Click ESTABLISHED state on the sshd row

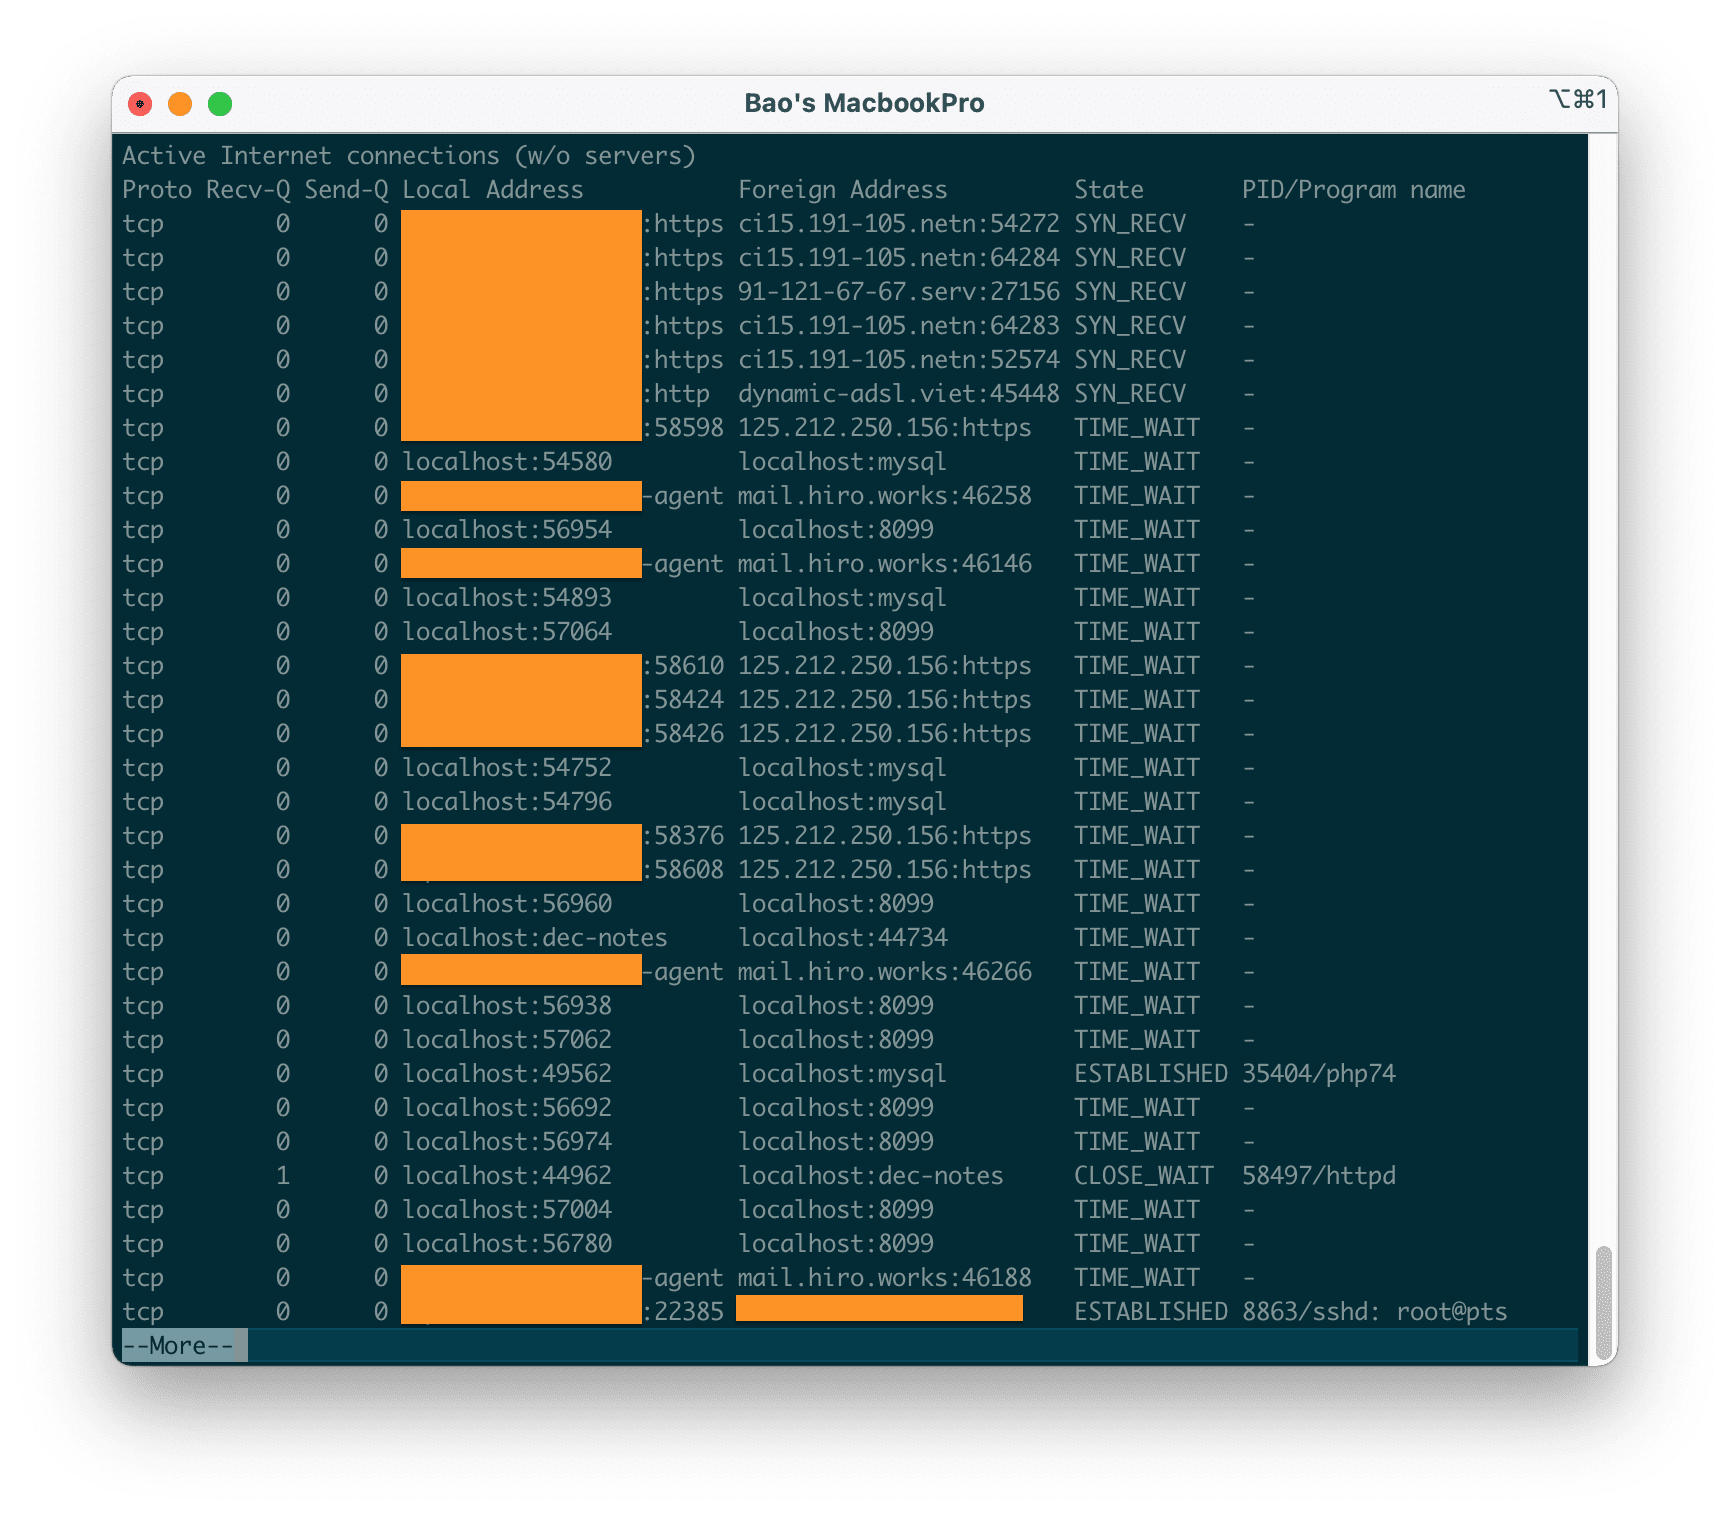1151,1312
